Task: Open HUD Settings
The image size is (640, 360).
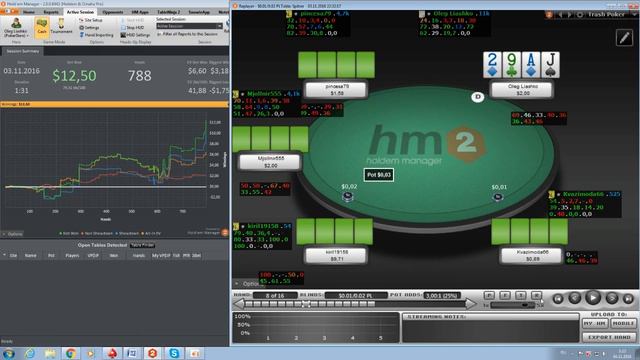Action: 136,35
